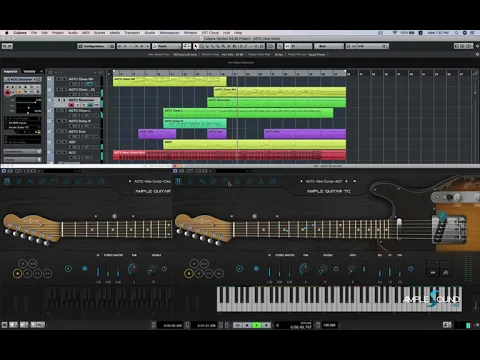Screen dimensions: 480x360
Task: Click the undo/redo history button in Cubase toolbar
Action: click(x=8, y=46)
